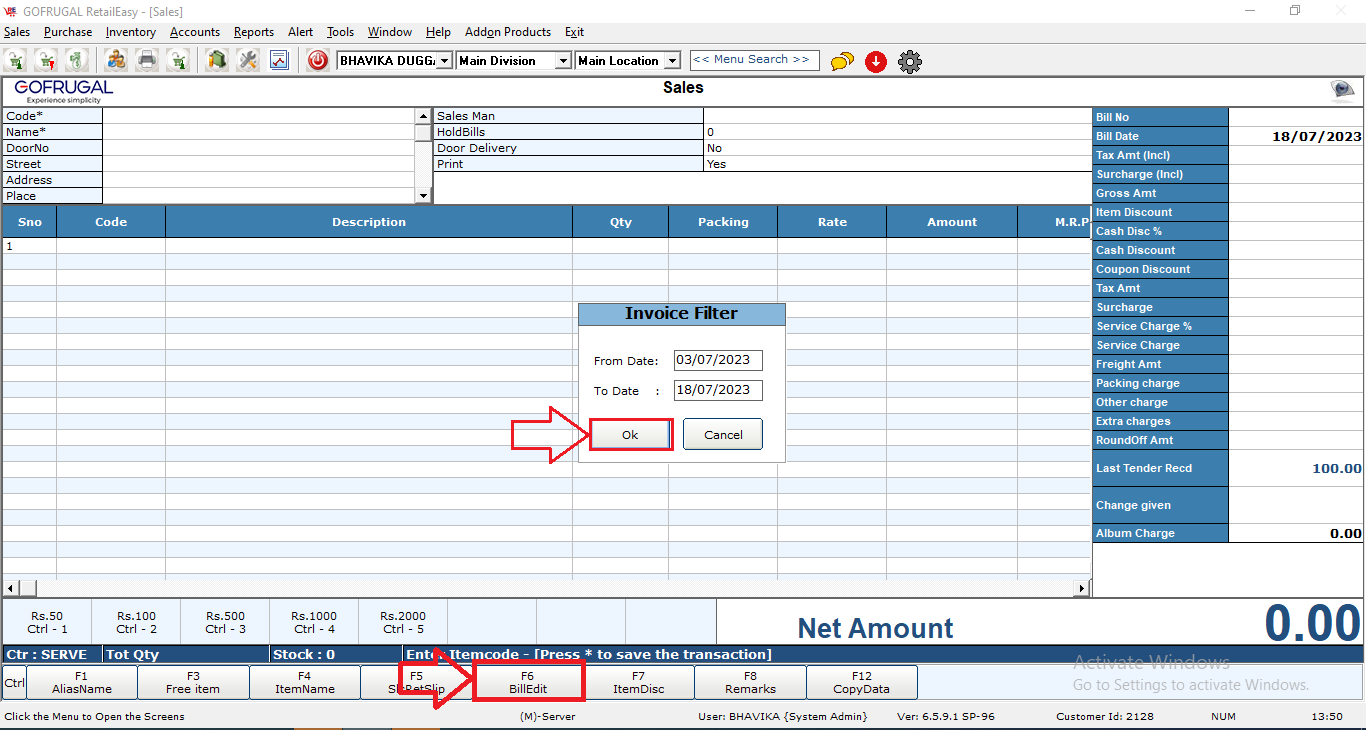Image resolution: width=1366 pixels, height=730 pixels.
Task: Click the customer Name* input field
Action: pyautogui.click(x=259, y=132)
